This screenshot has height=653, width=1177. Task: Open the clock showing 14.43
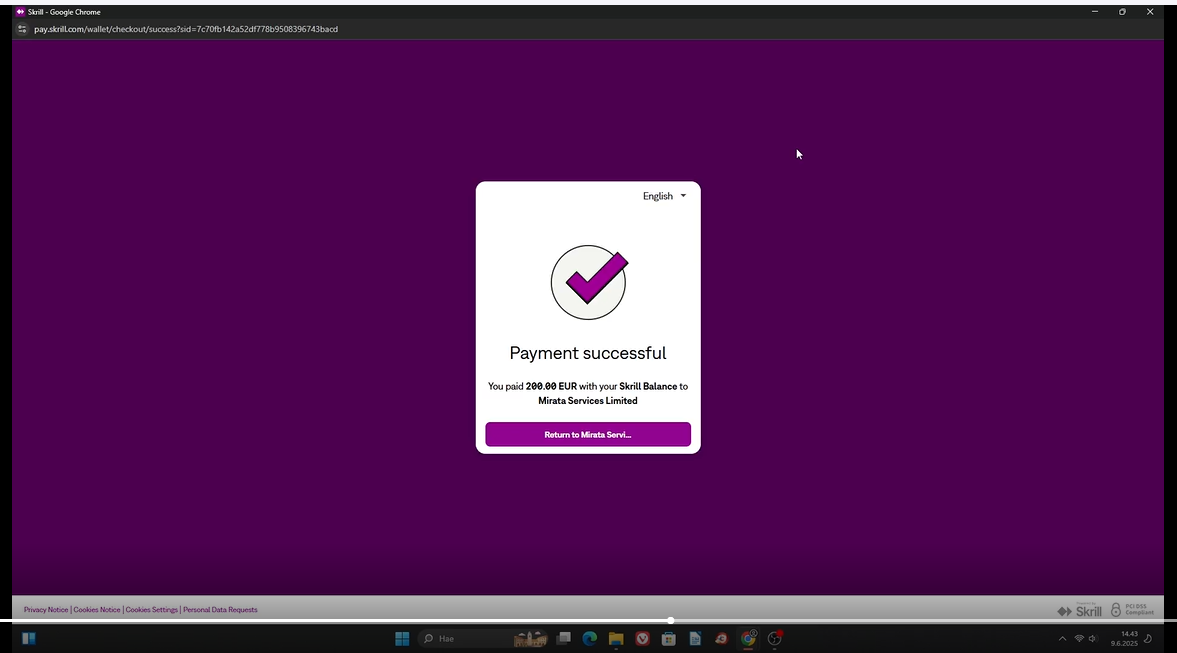1124,639
